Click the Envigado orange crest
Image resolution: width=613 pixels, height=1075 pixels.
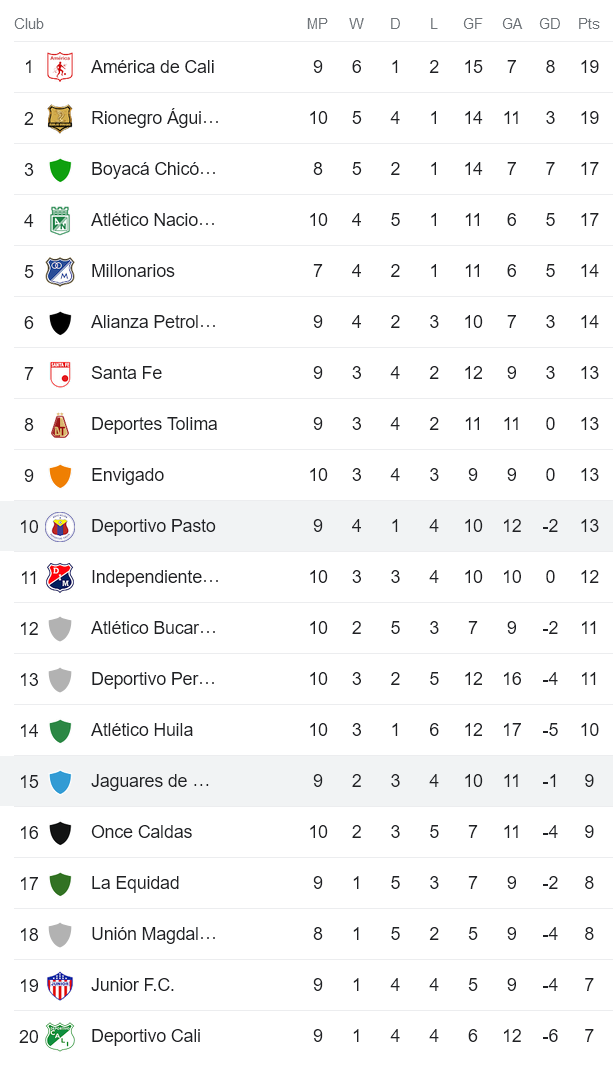coord(60,475)
